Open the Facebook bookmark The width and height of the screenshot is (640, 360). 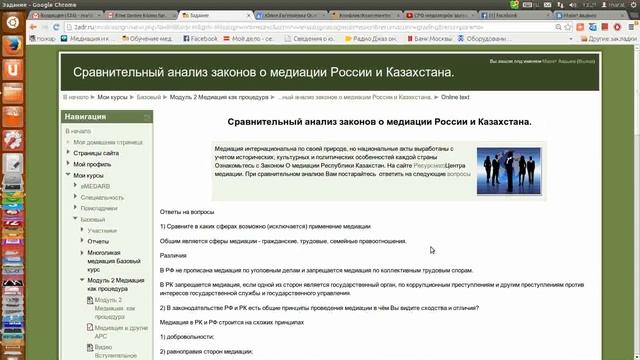[x=200, y=39]
